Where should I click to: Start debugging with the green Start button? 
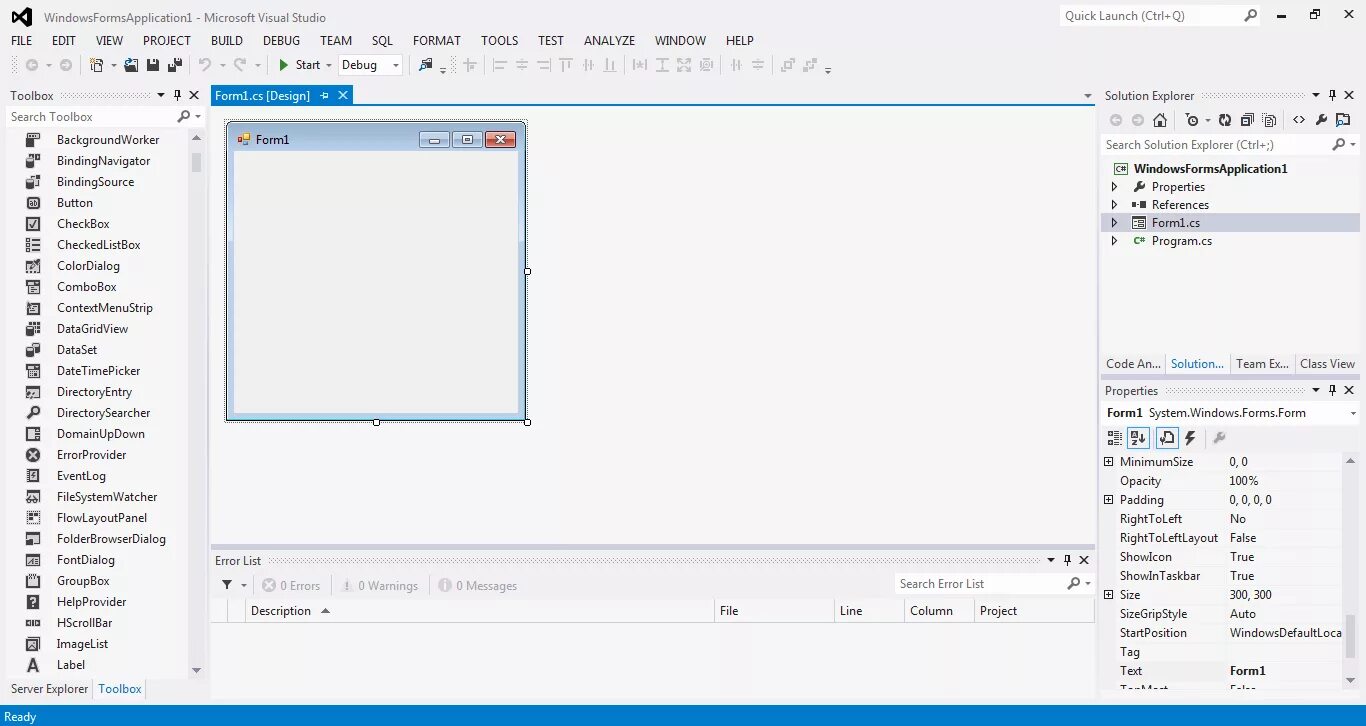point(299,65)
